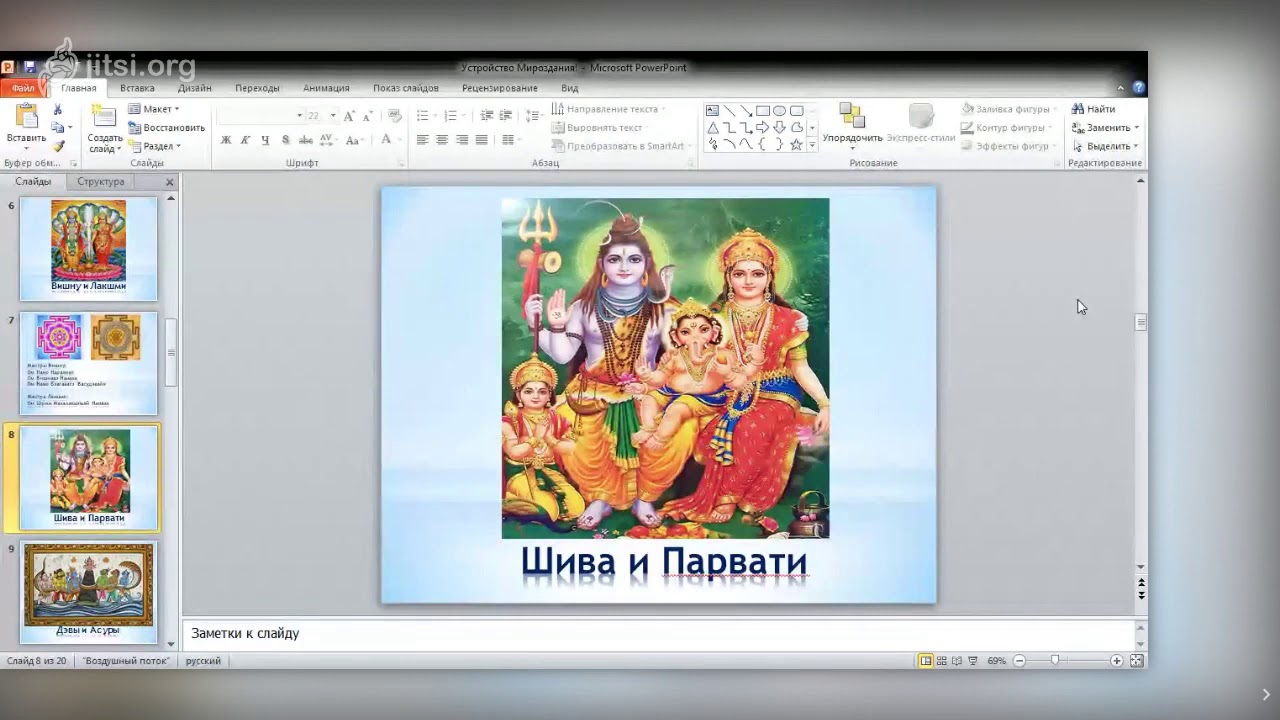Click the русский language status bar button

click(x=203, y=661)
